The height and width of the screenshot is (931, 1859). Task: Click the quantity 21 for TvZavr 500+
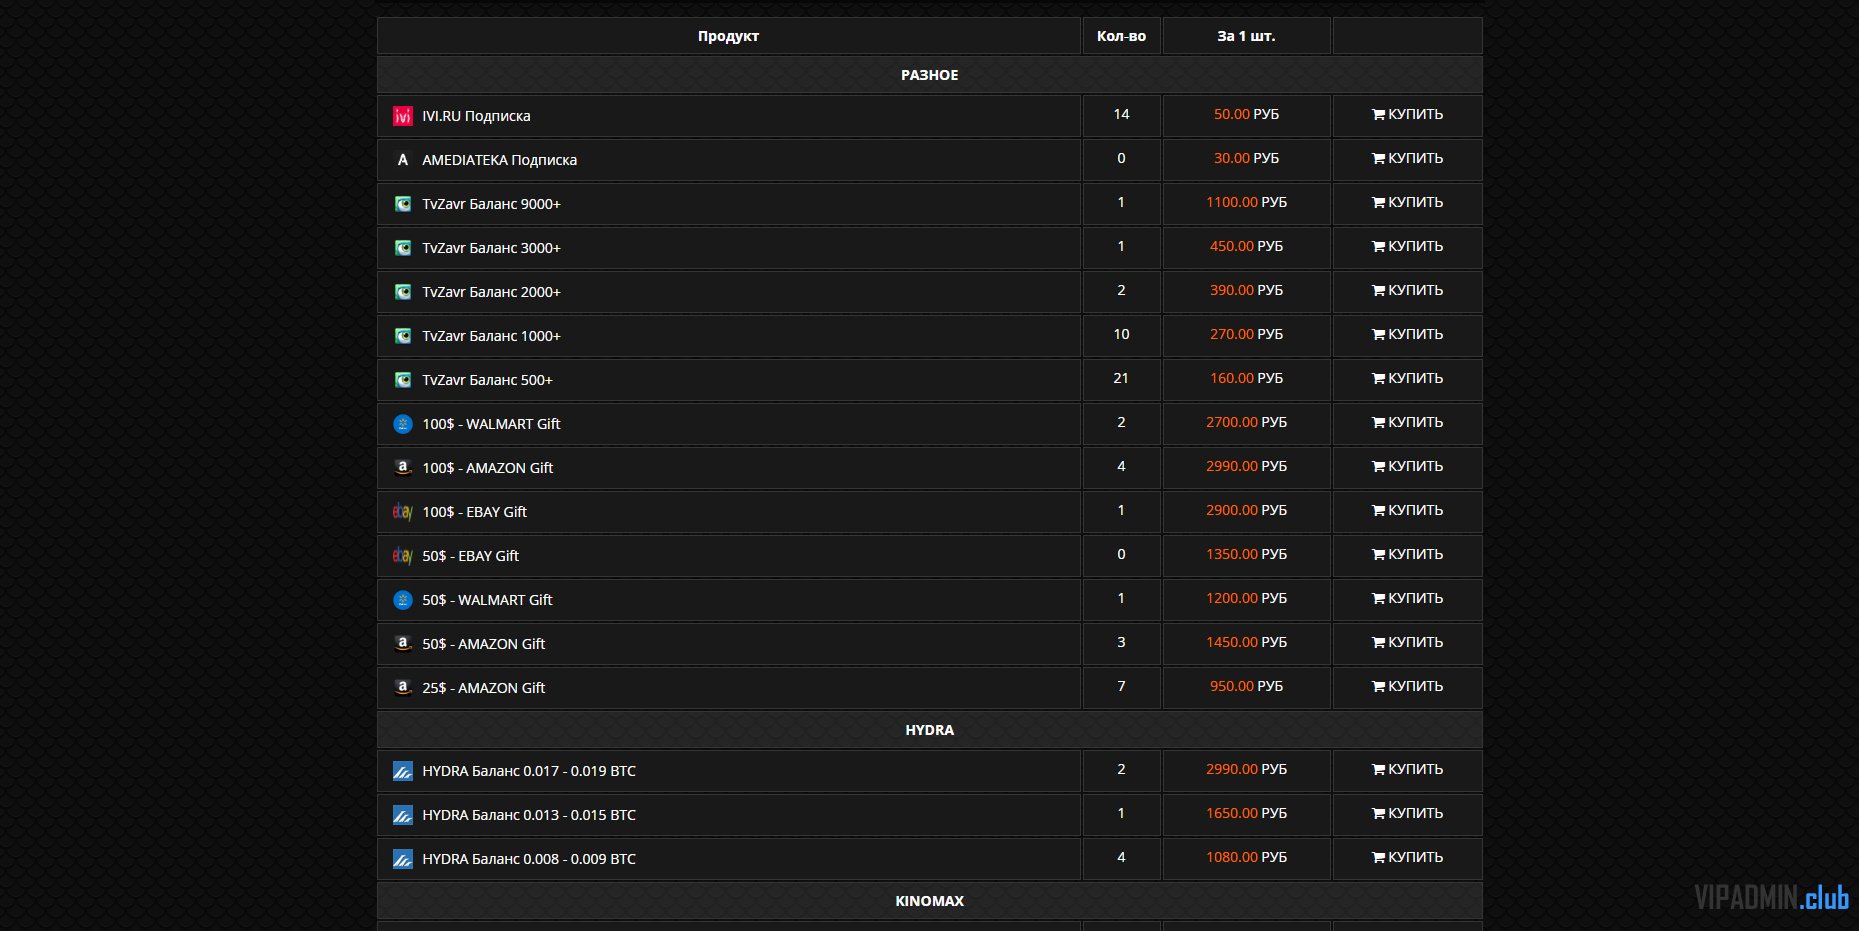1121,379
